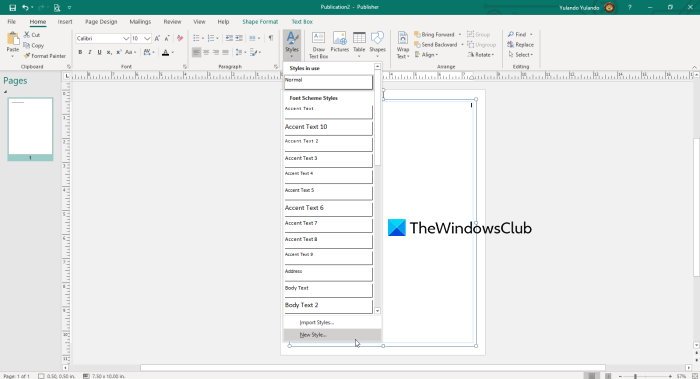Switch to the Page Design tab
This screenshot has height=379, width=700.
click(101, 21)
